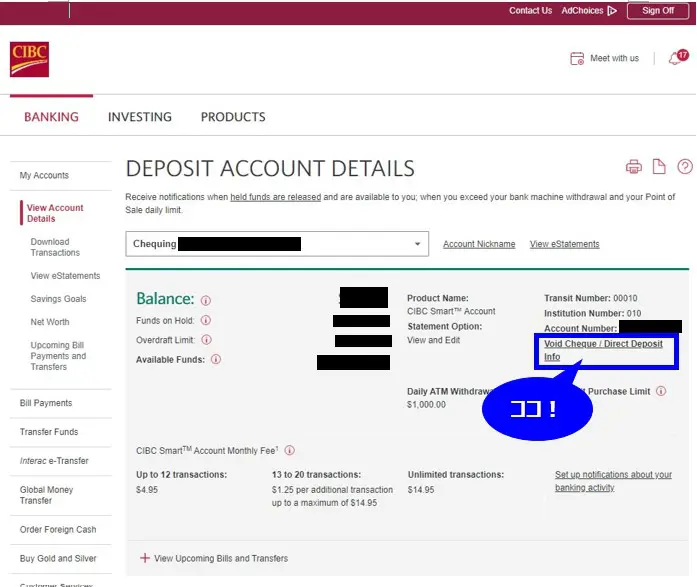
Task: Click the document export icon
Action: [659, 167]
